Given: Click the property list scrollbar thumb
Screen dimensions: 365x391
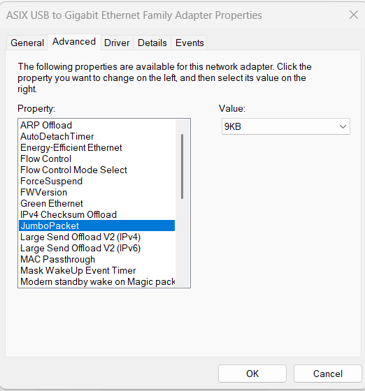Looking at the screenshot, I should coord(182,166).
